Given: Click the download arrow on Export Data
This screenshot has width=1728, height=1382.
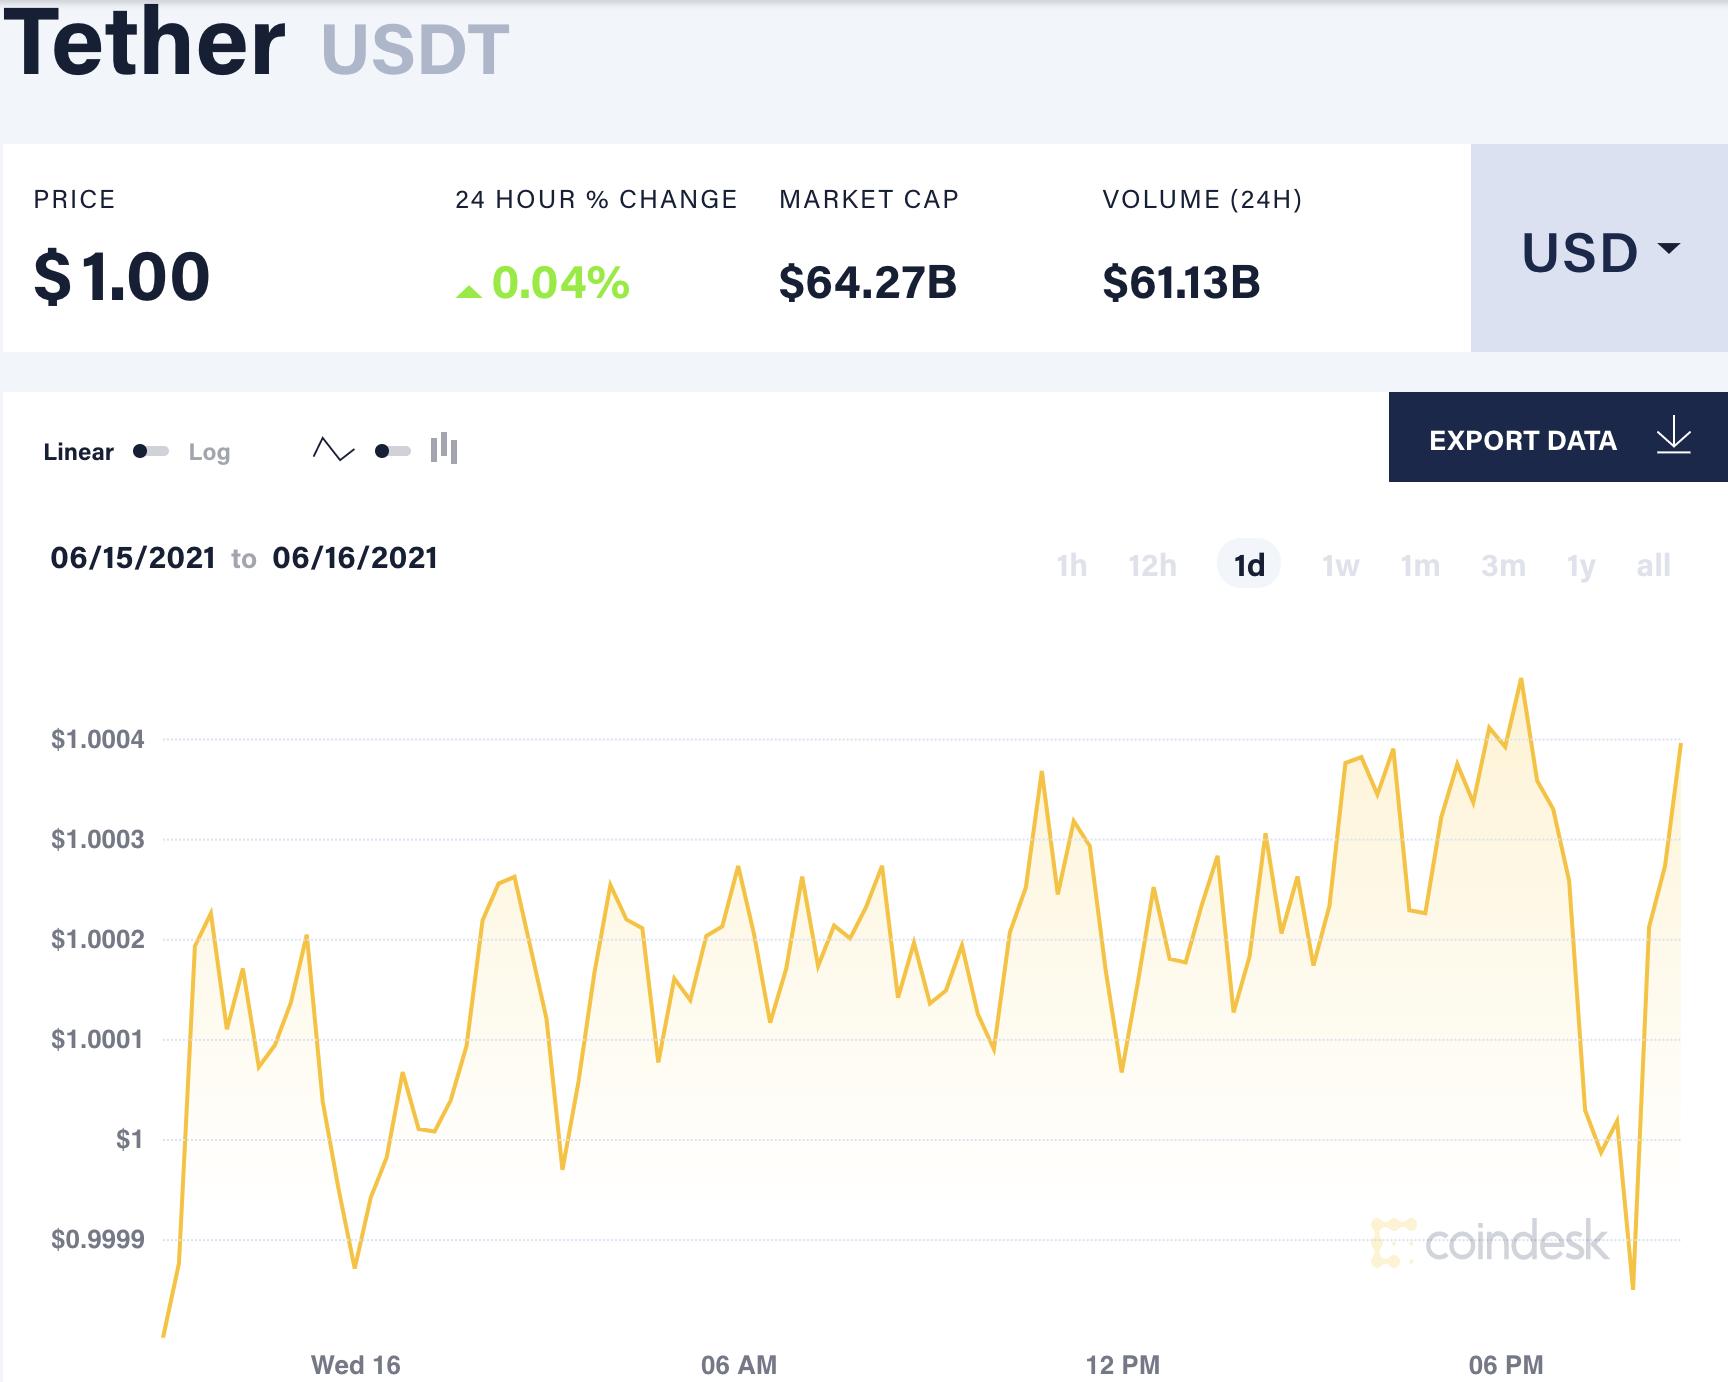Looking at the screenshot, I should pos(1673,437).
